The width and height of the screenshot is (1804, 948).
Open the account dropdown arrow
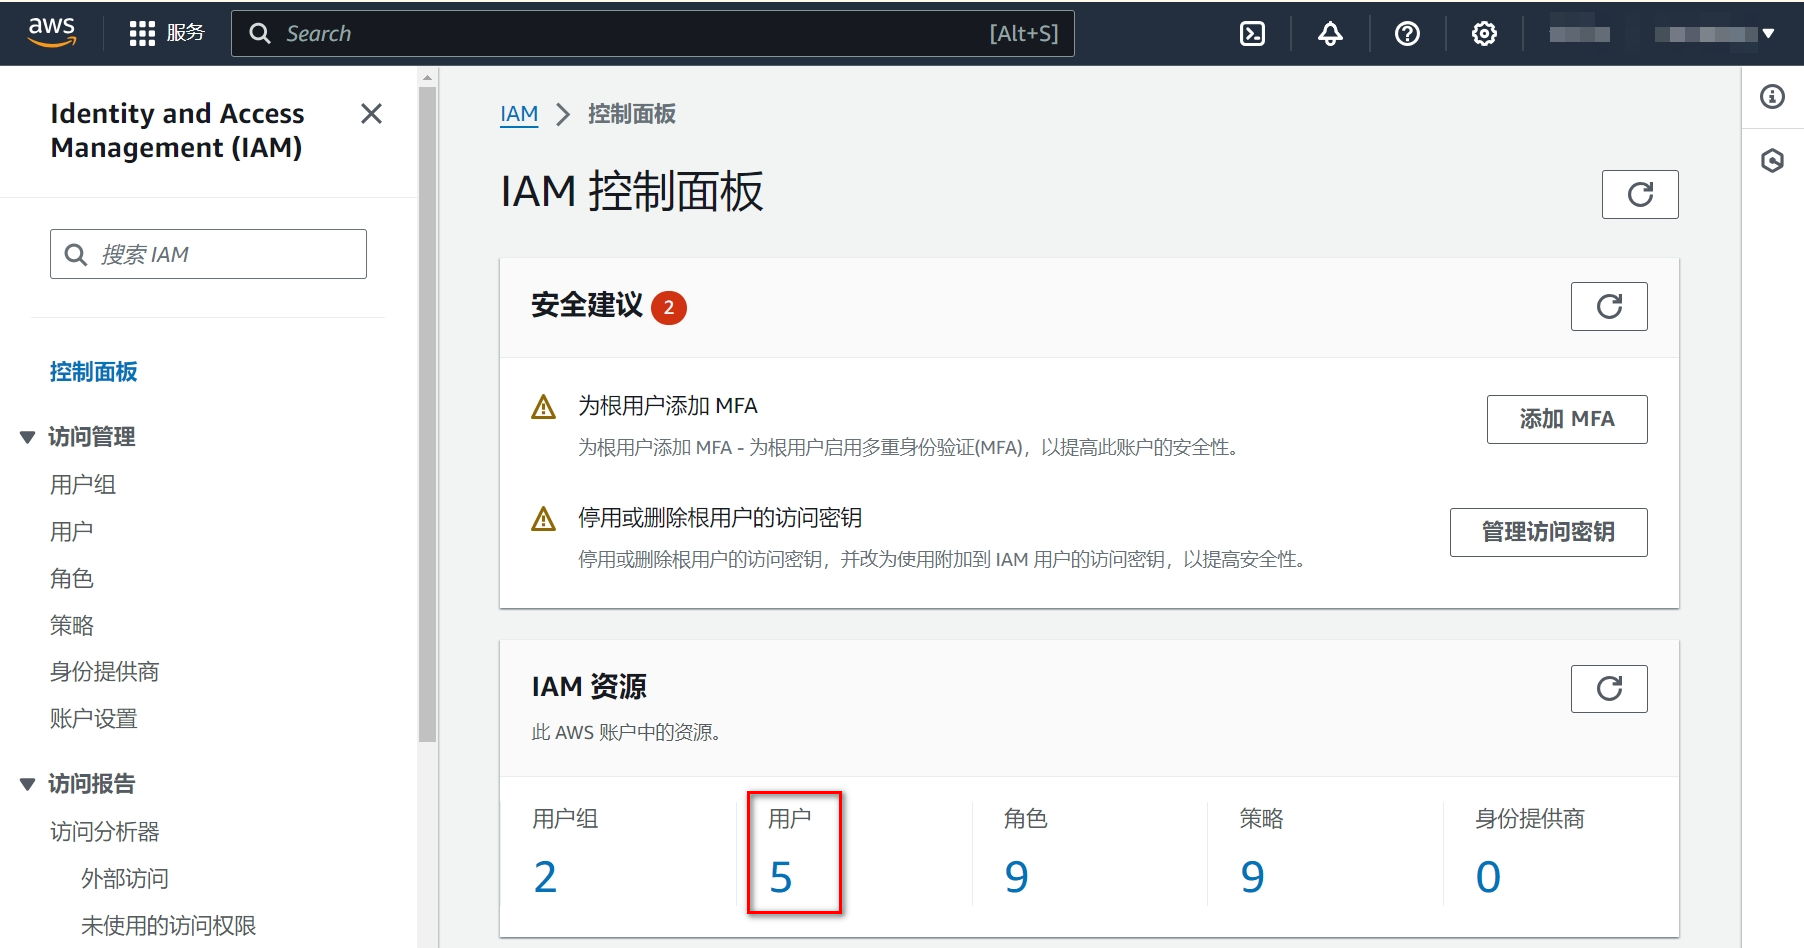(x=1768, y=34)
